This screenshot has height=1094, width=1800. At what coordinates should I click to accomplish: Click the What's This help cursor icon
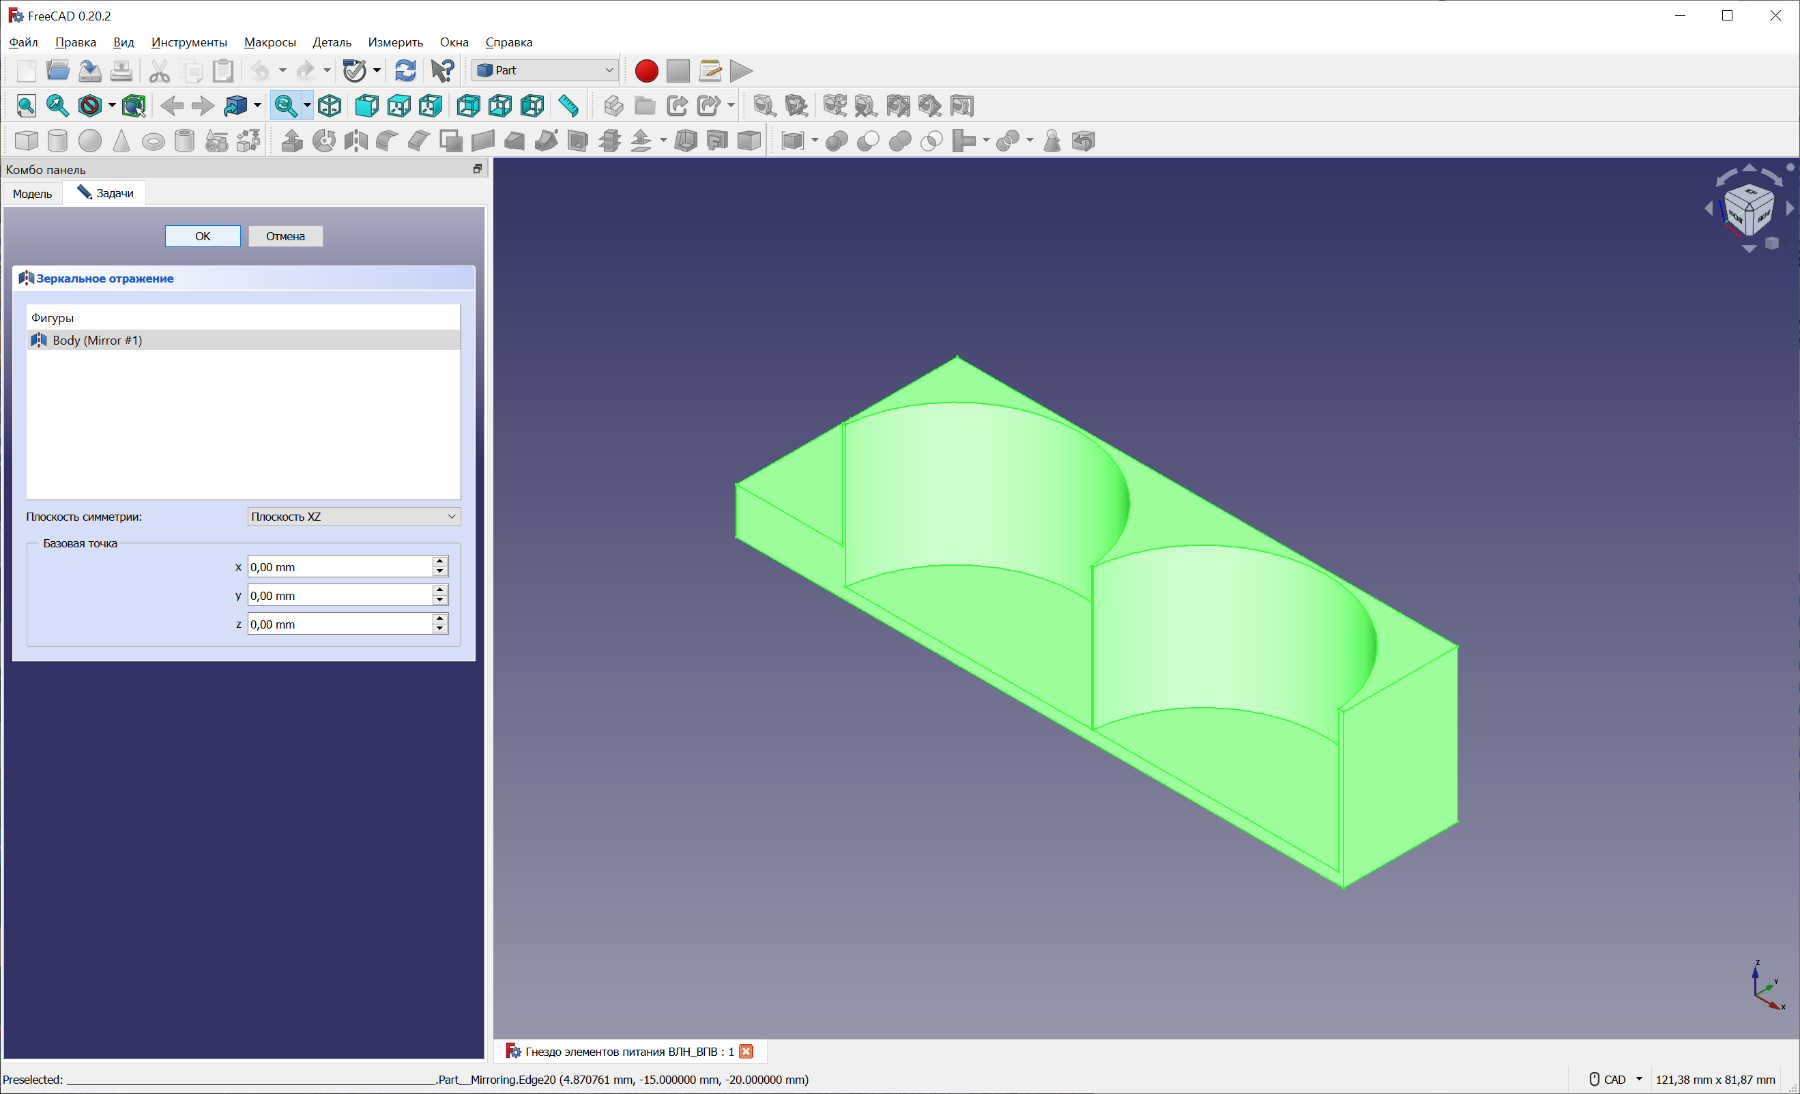442,71
